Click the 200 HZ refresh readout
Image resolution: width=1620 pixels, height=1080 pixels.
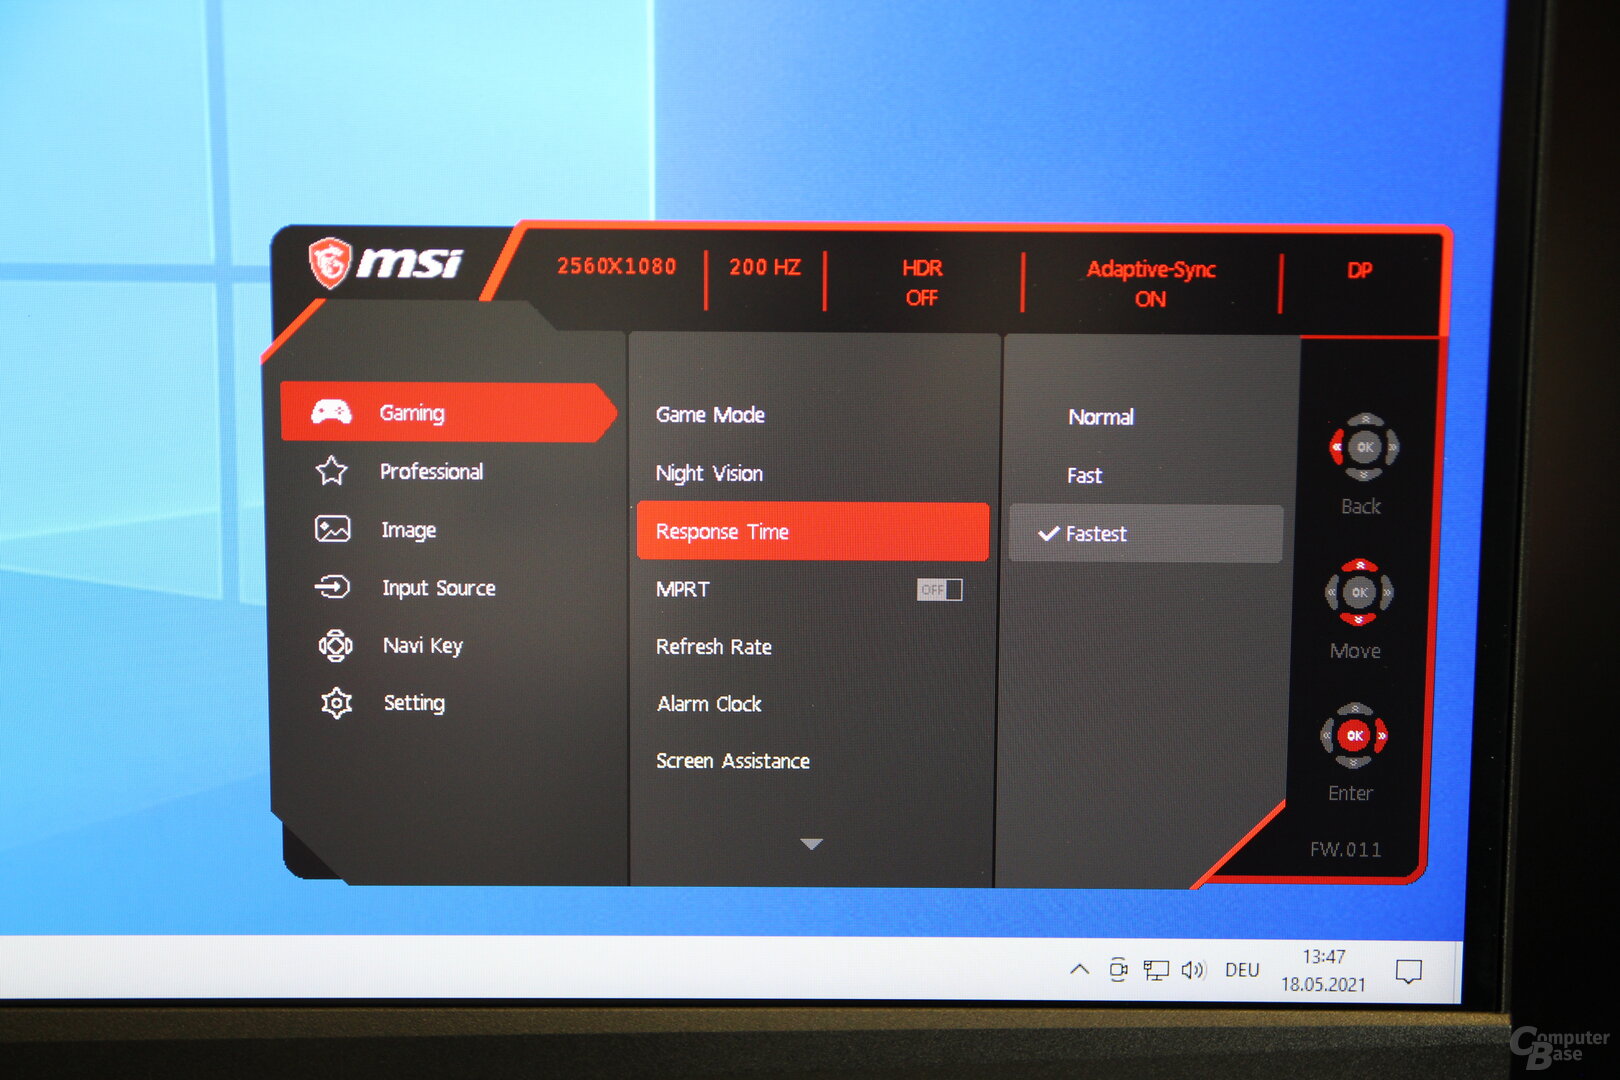coord(764,267)
